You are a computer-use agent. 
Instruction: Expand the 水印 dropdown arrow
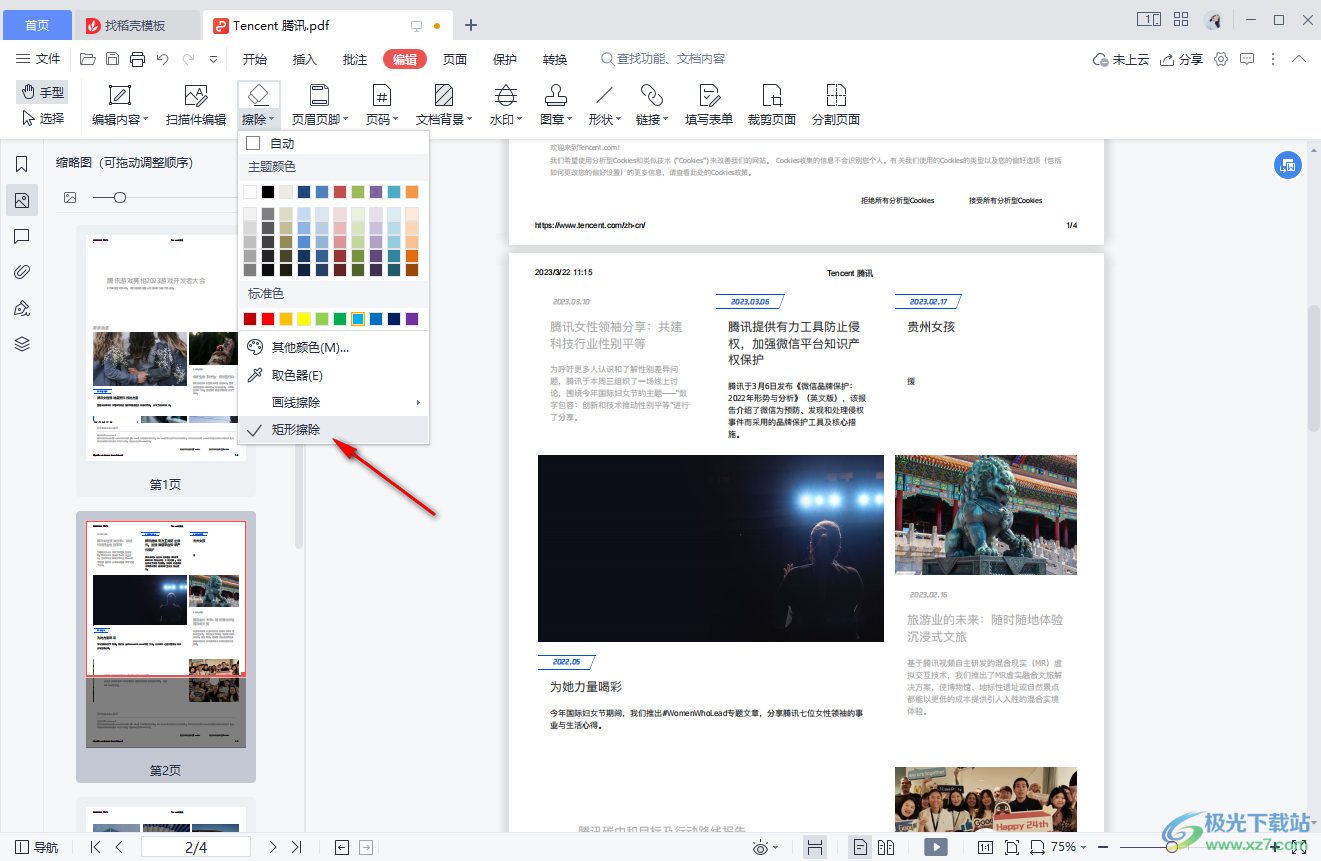521,121
